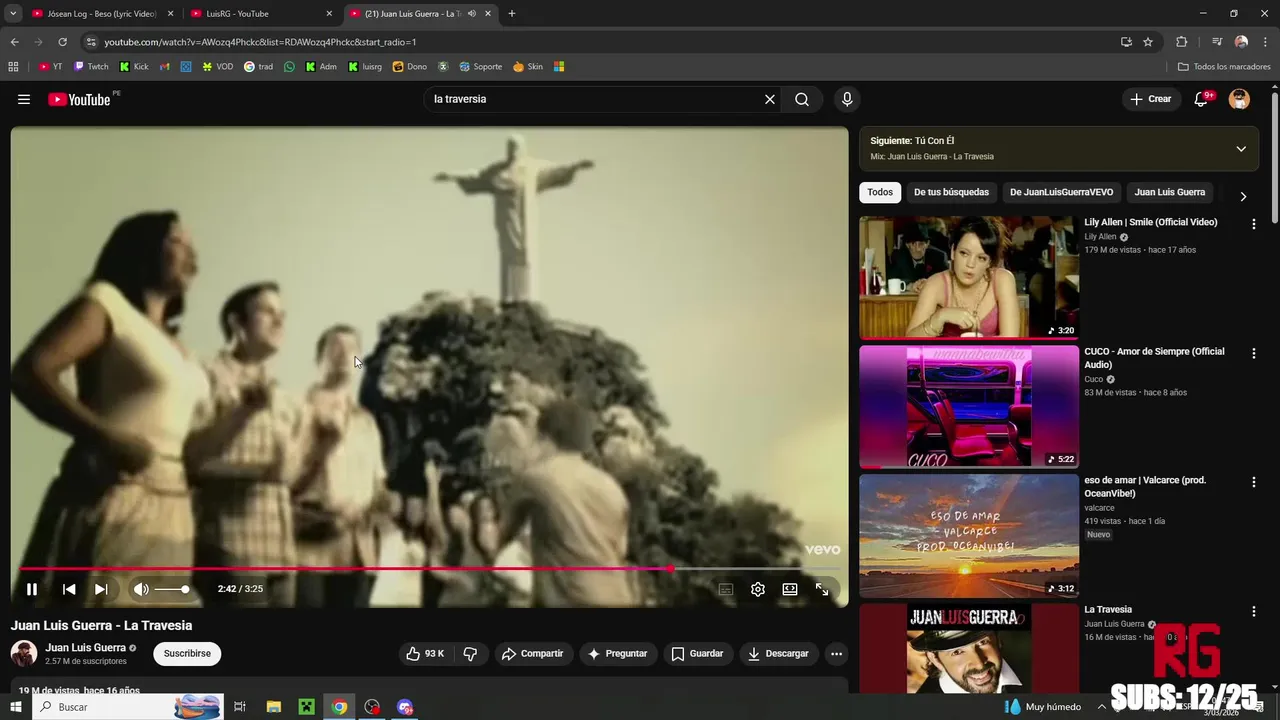This screenshot has height=720, width=1280.
Task: Dislike the video with thumbs down
Action: pyautogui.click(x=470, y=654)
